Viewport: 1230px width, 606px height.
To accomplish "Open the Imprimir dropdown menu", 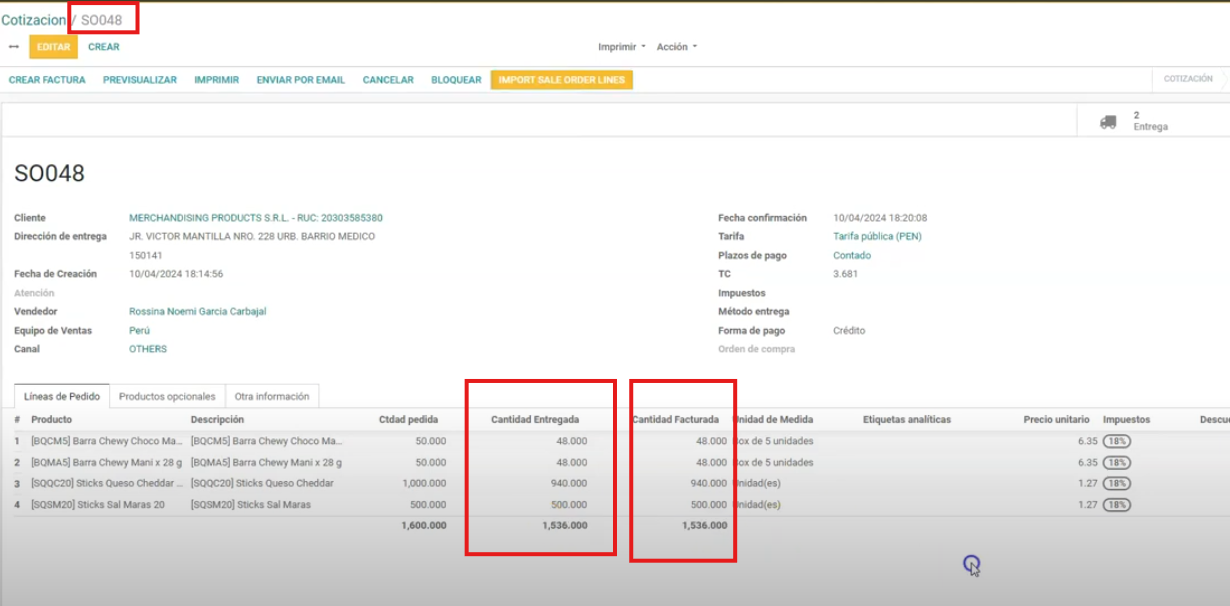I will coord(621,47).
